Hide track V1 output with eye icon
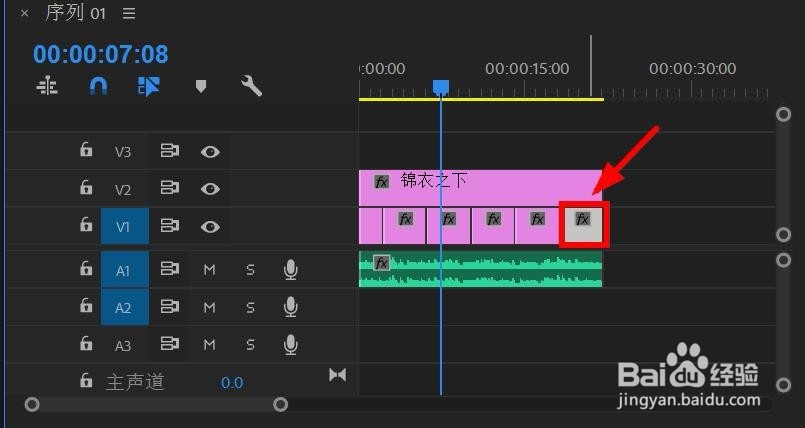This screenshot has width=805, height=428. coord(210,226)
